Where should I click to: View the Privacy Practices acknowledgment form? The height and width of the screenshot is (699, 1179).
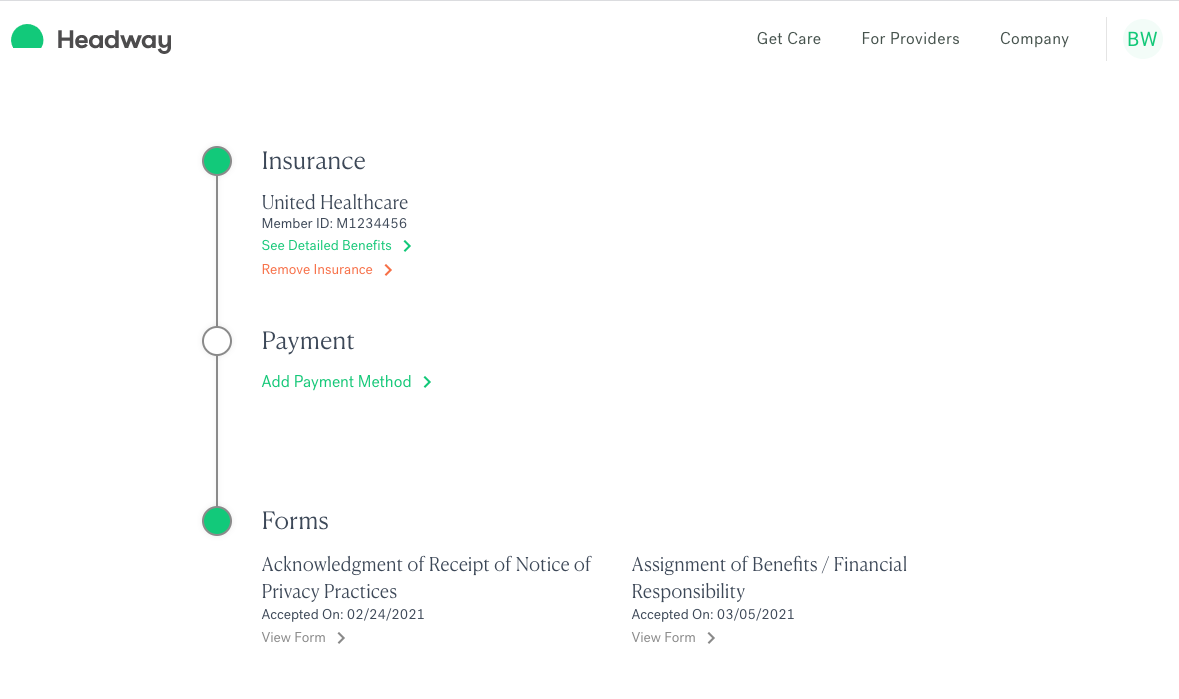click(293, 637)
